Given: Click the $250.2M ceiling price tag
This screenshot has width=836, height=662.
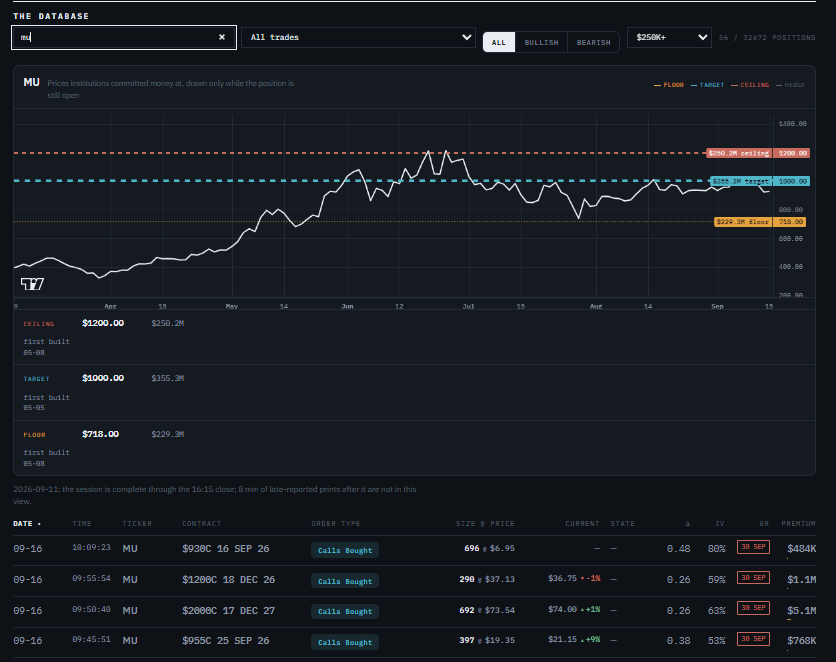Looking at the screenshot, I should (x=738, y=154).
